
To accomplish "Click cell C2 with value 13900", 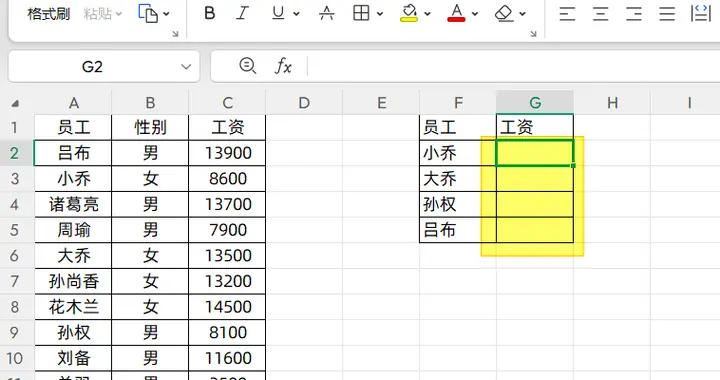I will [227, 153].
